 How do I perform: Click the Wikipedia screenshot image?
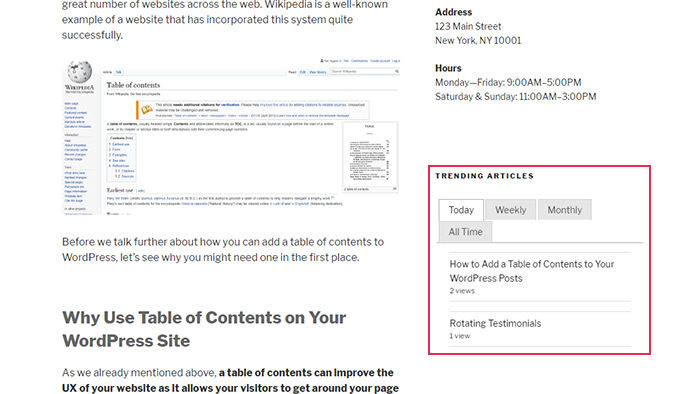[x=231, y=137]
